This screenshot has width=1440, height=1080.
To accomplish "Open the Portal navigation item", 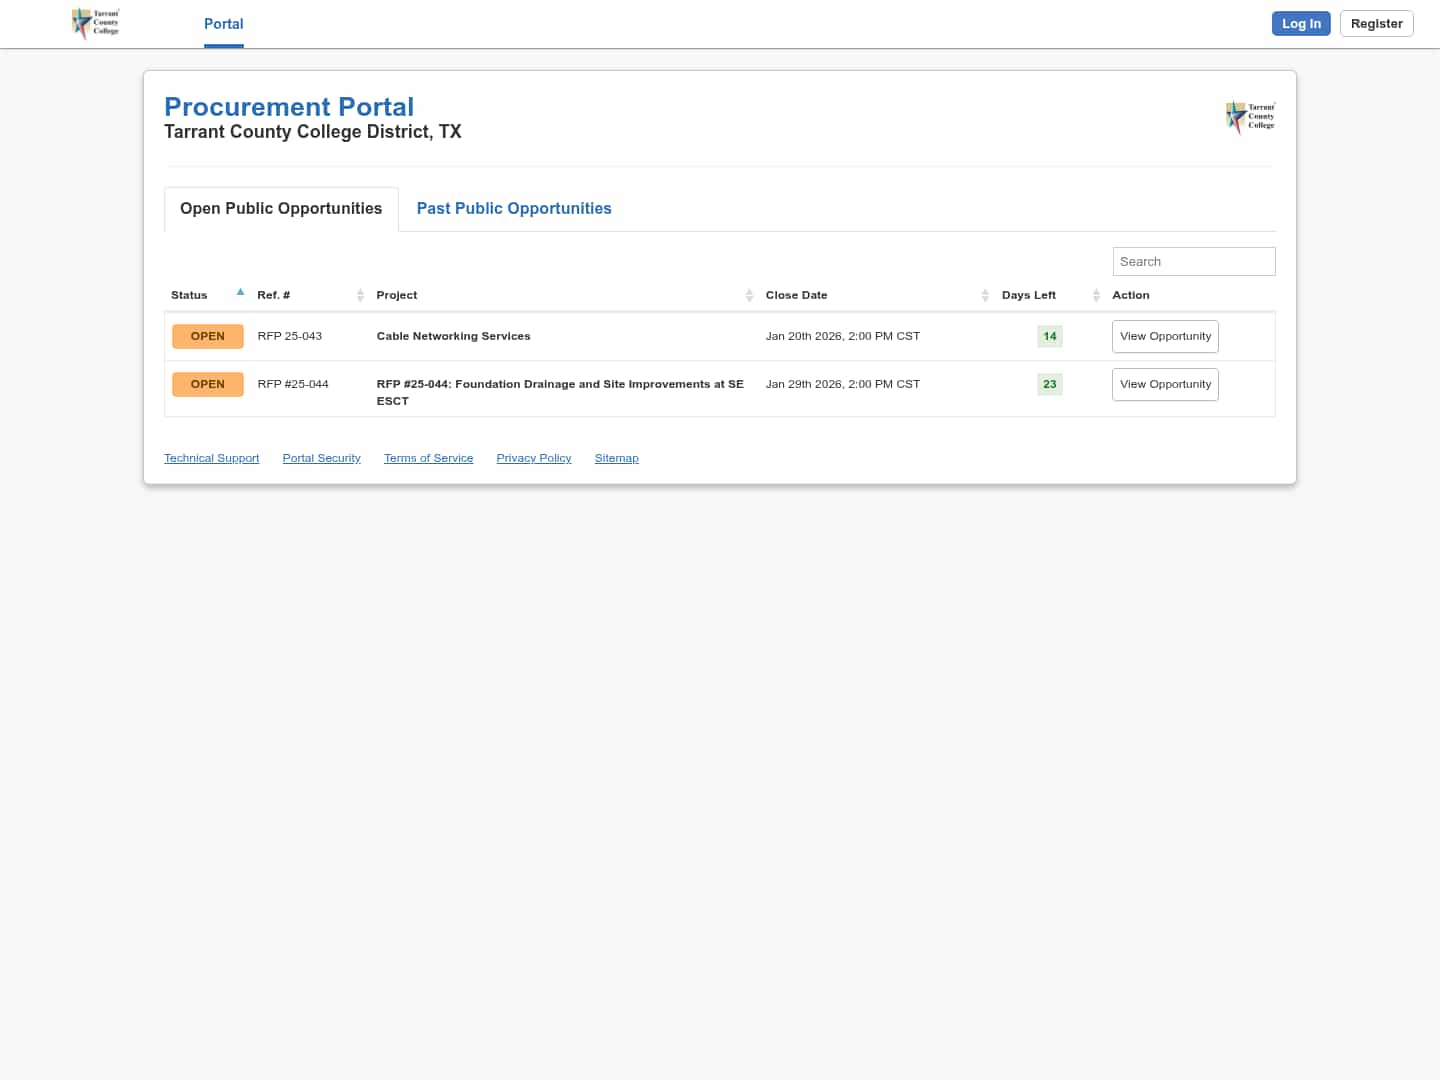I will [x=223, y=24].
